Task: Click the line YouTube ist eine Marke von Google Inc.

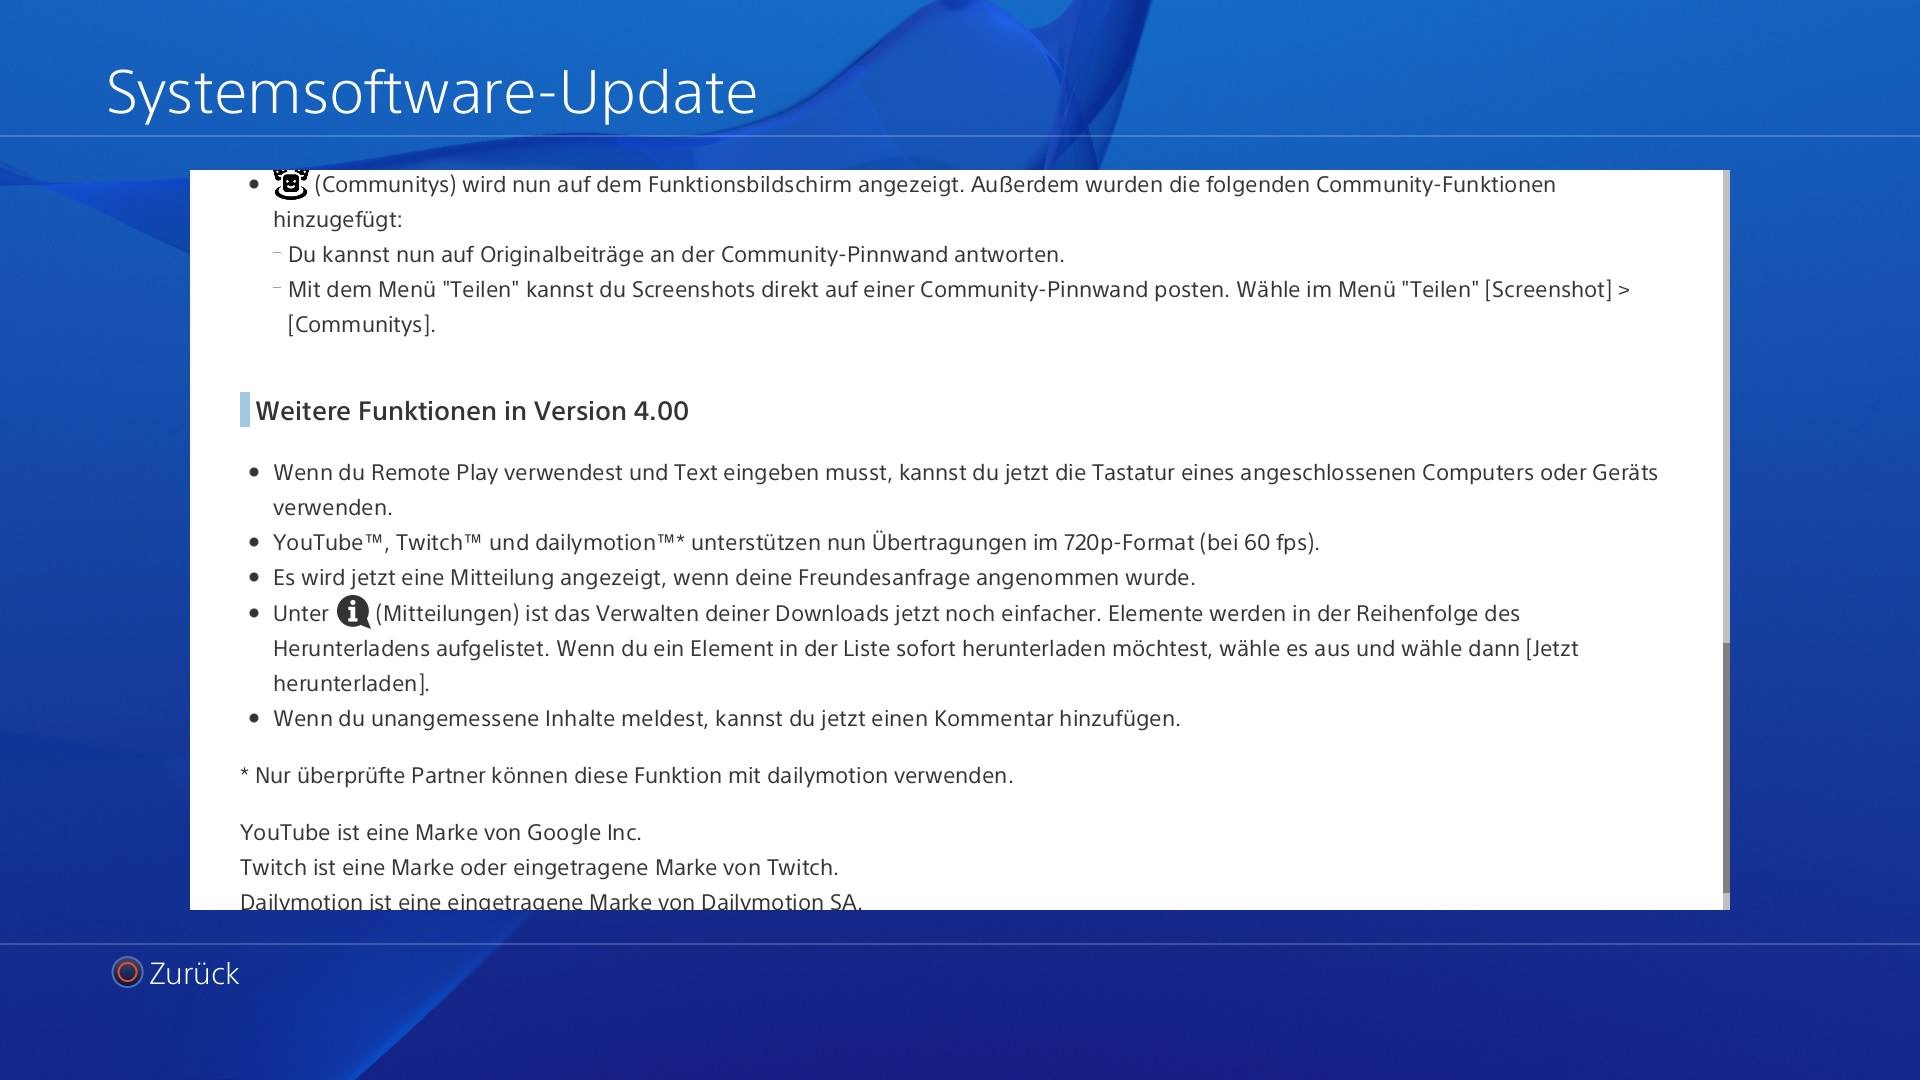Action: (x=440, y=833)
